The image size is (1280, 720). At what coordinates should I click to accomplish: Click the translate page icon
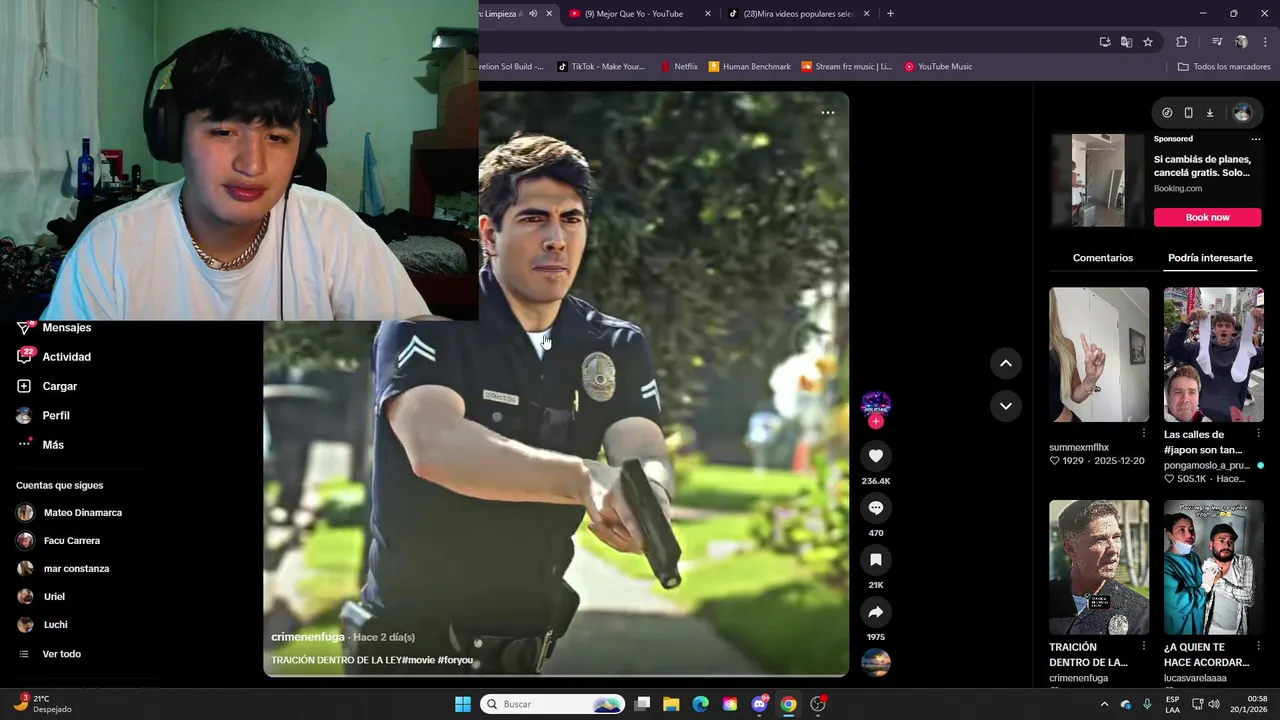1126,42
